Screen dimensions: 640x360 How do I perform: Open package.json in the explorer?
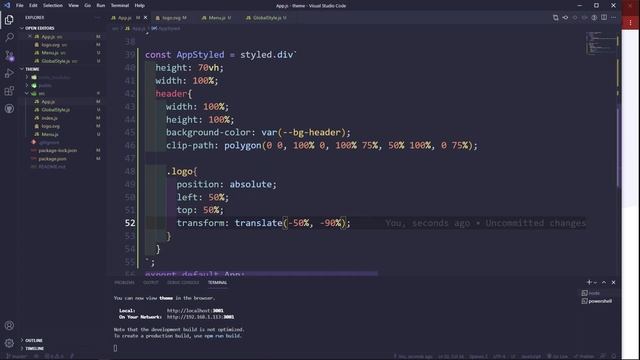coord(52,159)
